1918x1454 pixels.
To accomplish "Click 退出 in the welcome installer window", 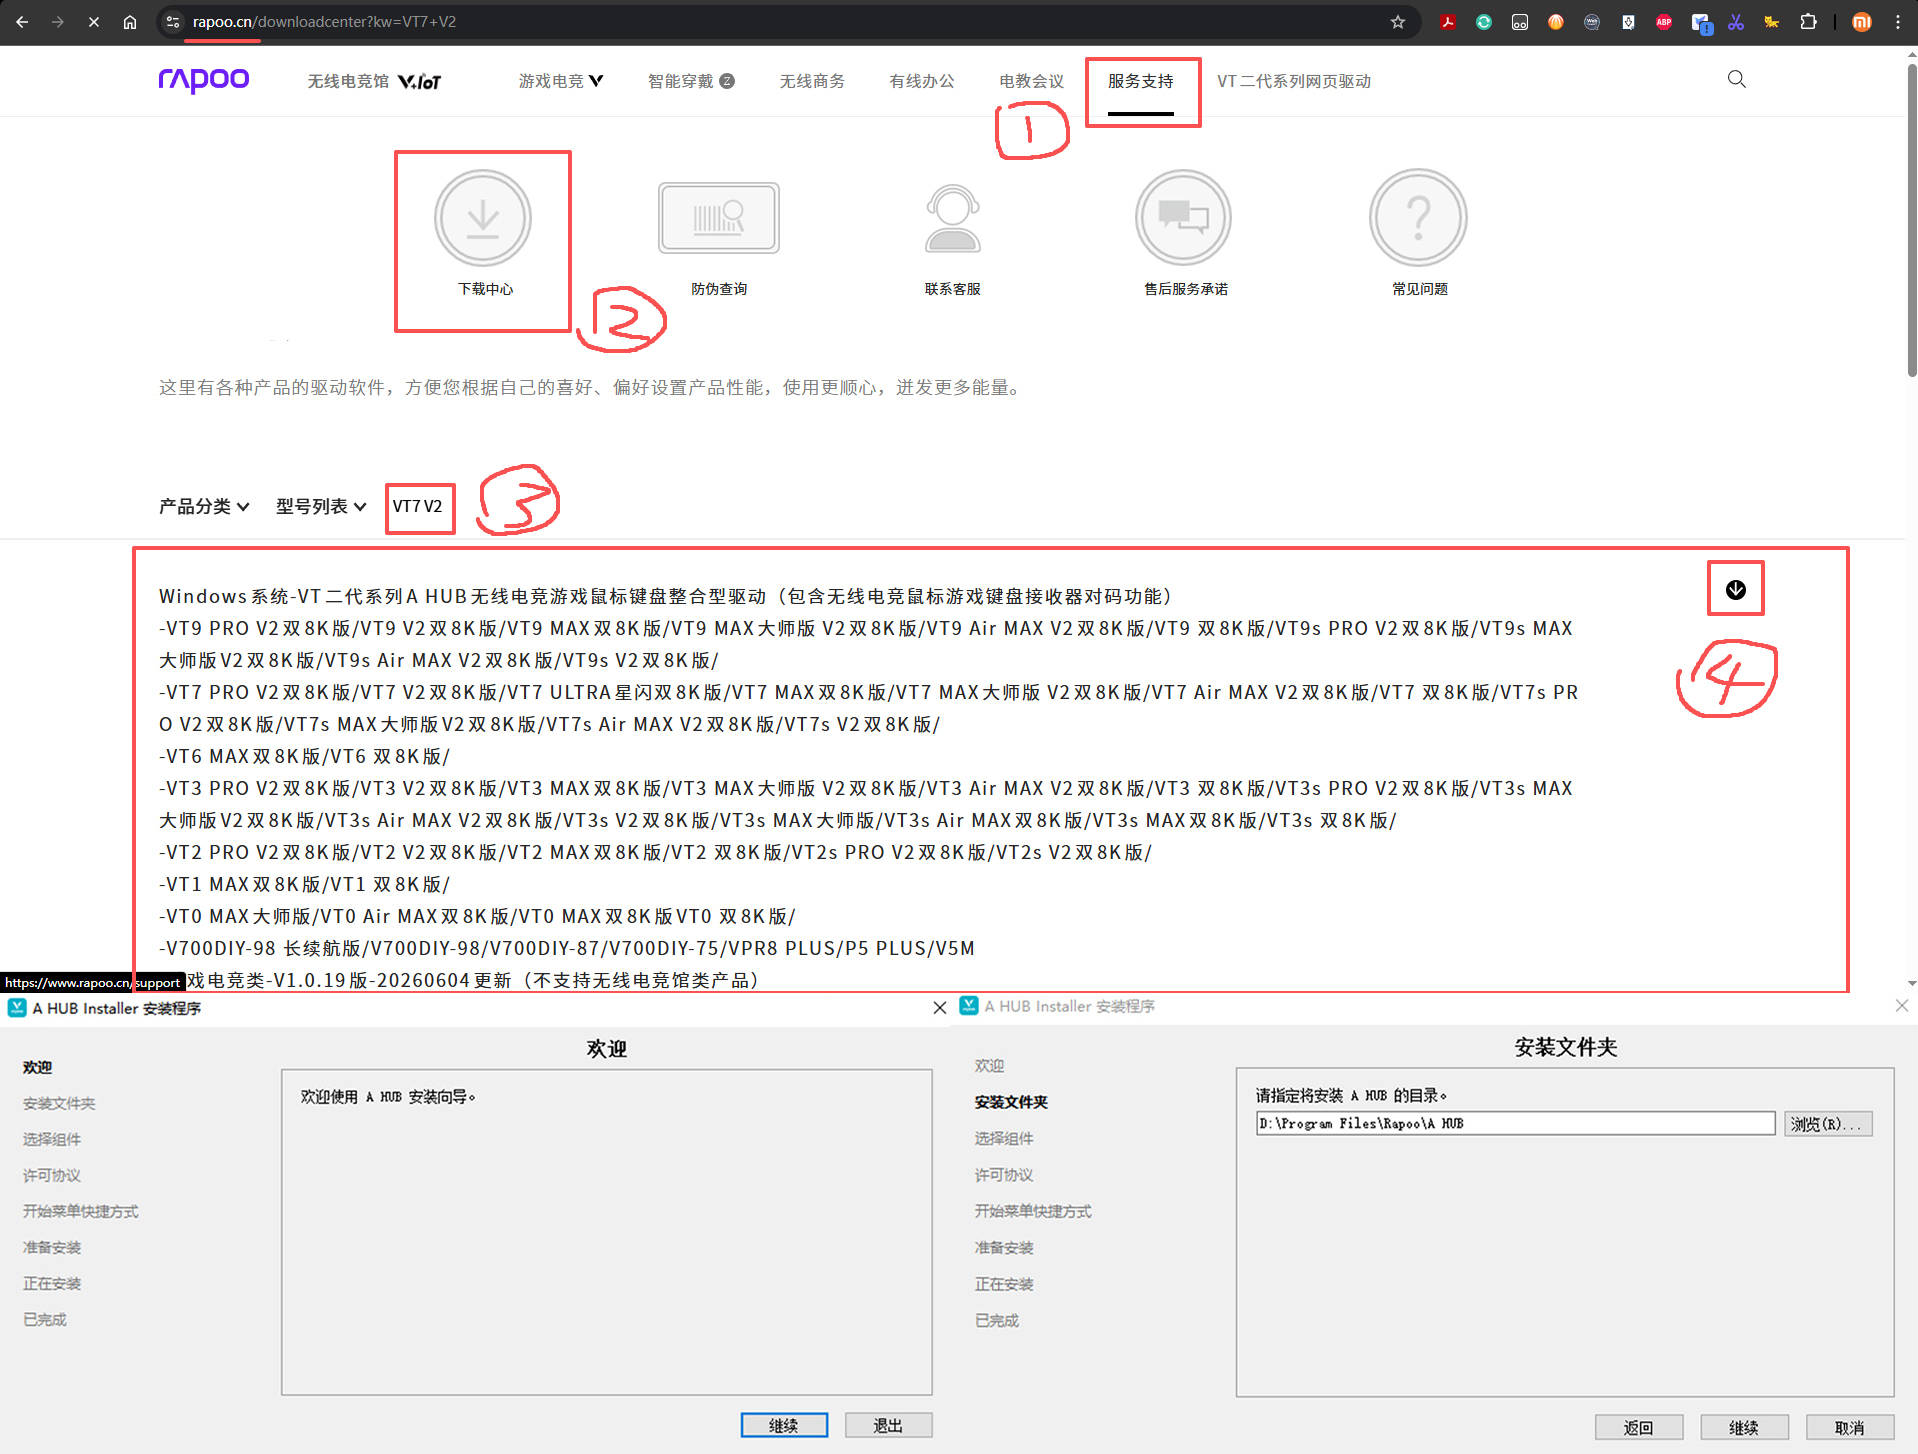I will pos(888,1425).
